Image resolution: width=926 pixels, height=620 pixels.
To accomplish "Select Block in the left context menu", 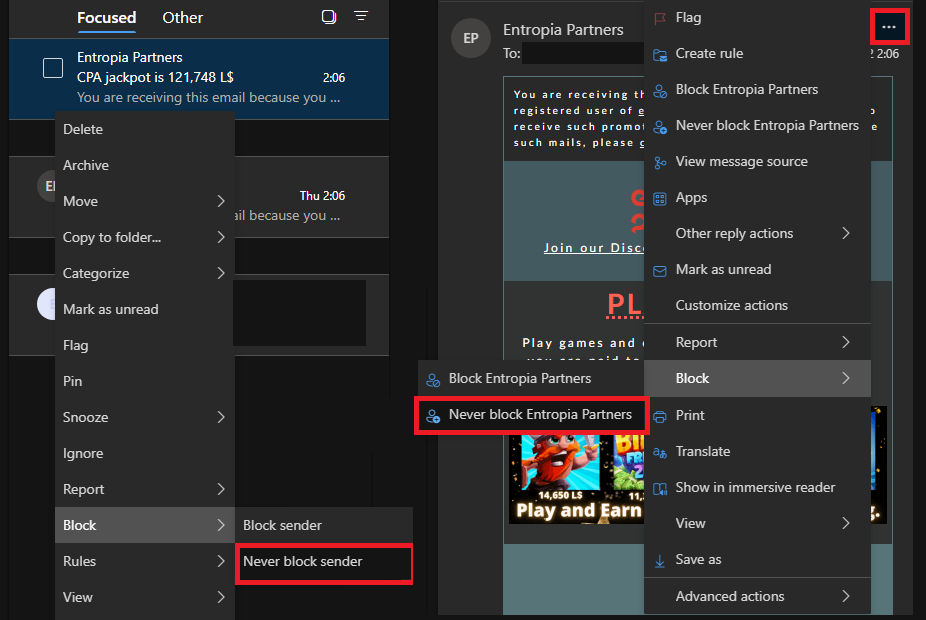I will tap(145, 525).
